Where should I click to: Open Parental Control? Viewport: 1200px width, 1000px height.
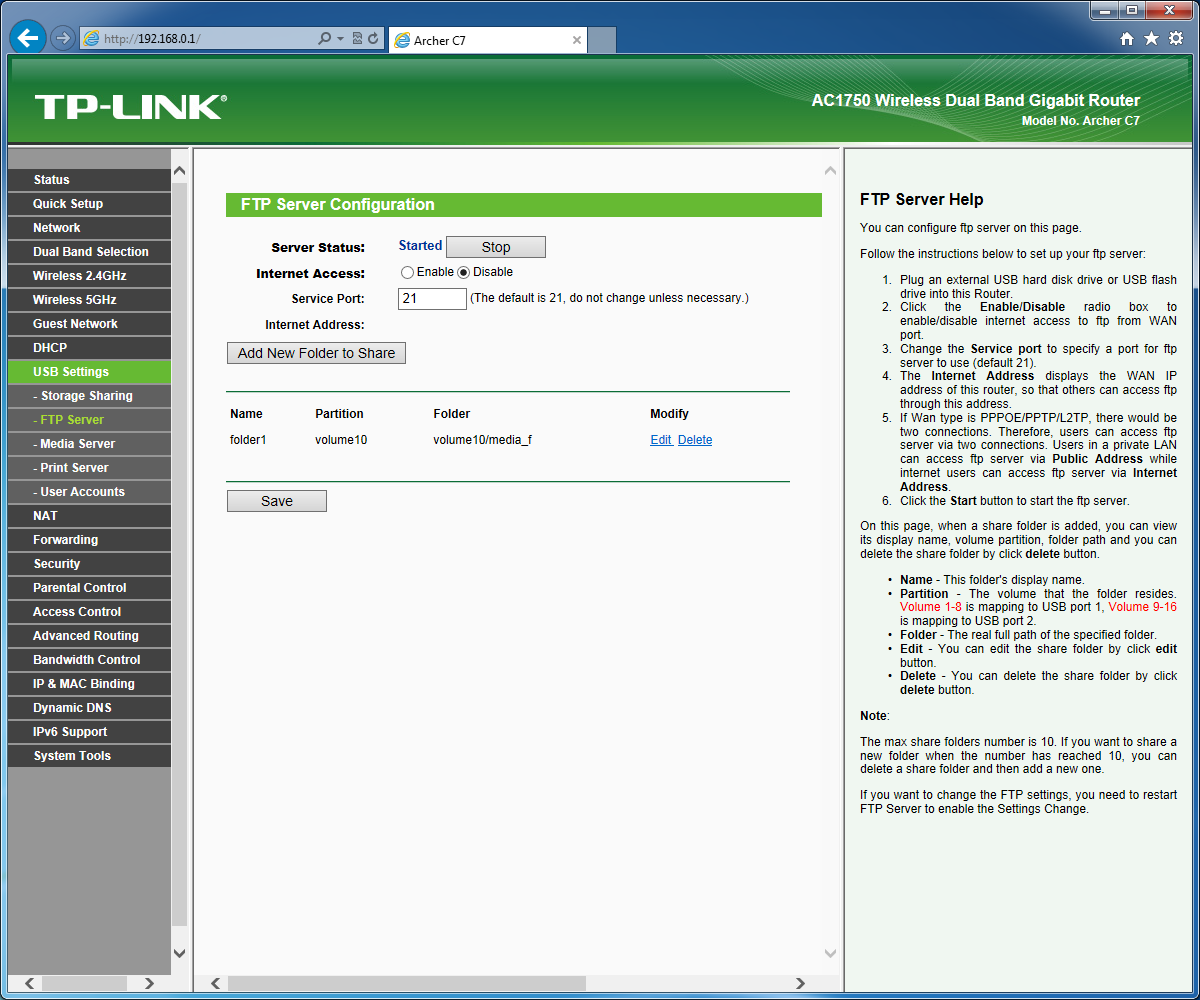click(89, 588)
